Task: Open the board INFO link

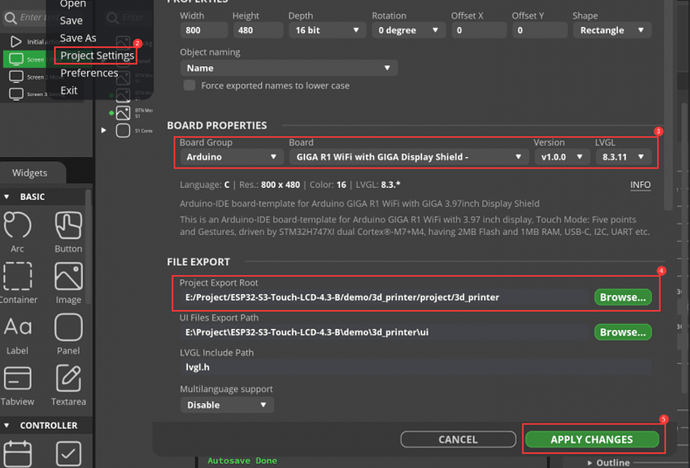Action: click(640, 185)
